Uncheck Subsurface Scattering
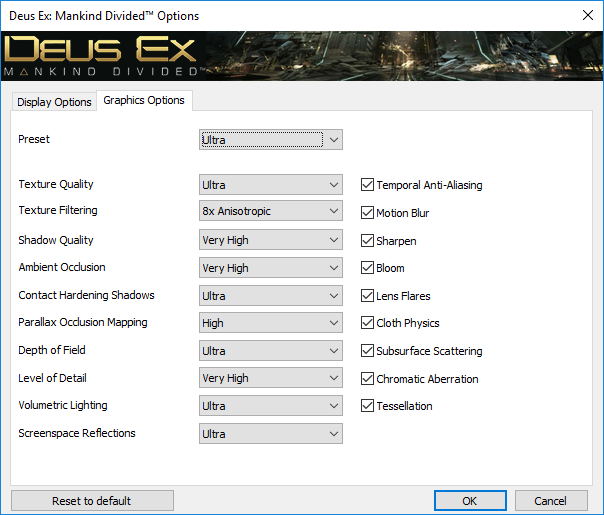The image size is (604, 515). [367, 351]
